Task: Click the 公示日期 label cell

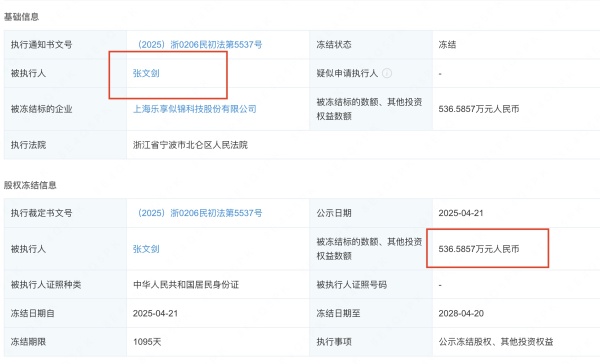Action: (371, 213)
